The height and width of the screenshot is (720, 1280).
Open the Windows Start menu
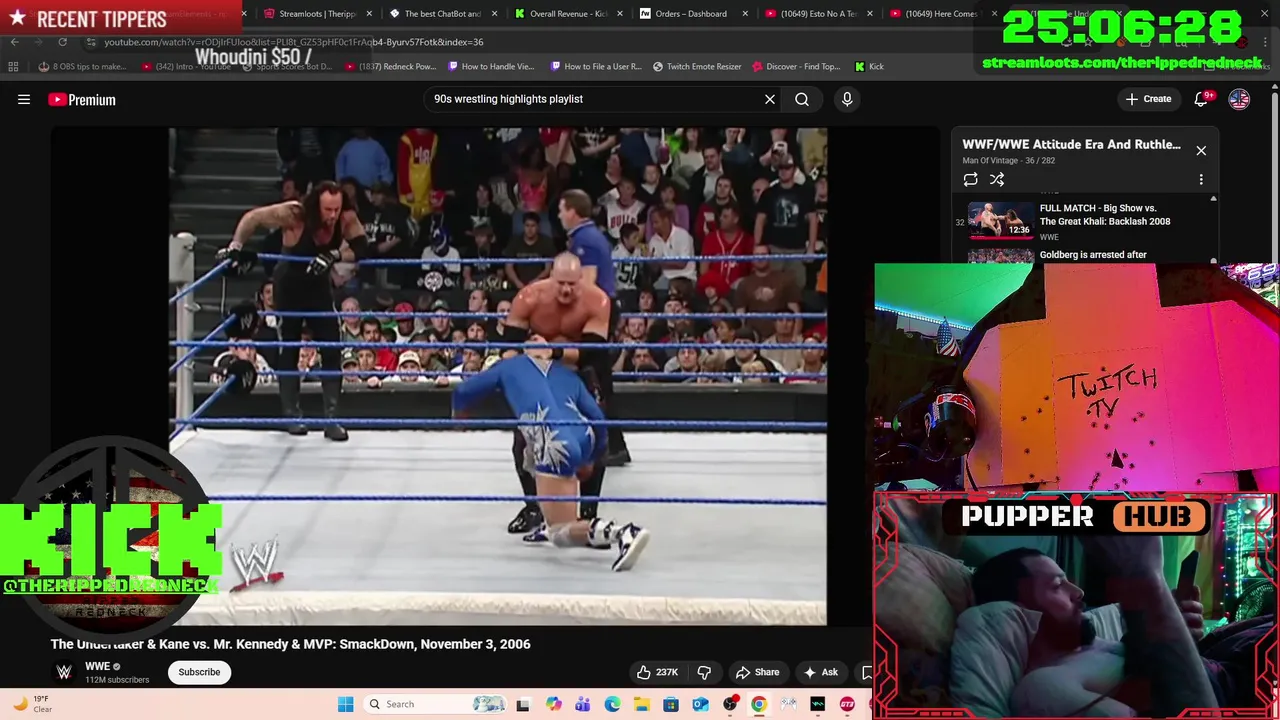pyautogui.click(x=345, y=704)
